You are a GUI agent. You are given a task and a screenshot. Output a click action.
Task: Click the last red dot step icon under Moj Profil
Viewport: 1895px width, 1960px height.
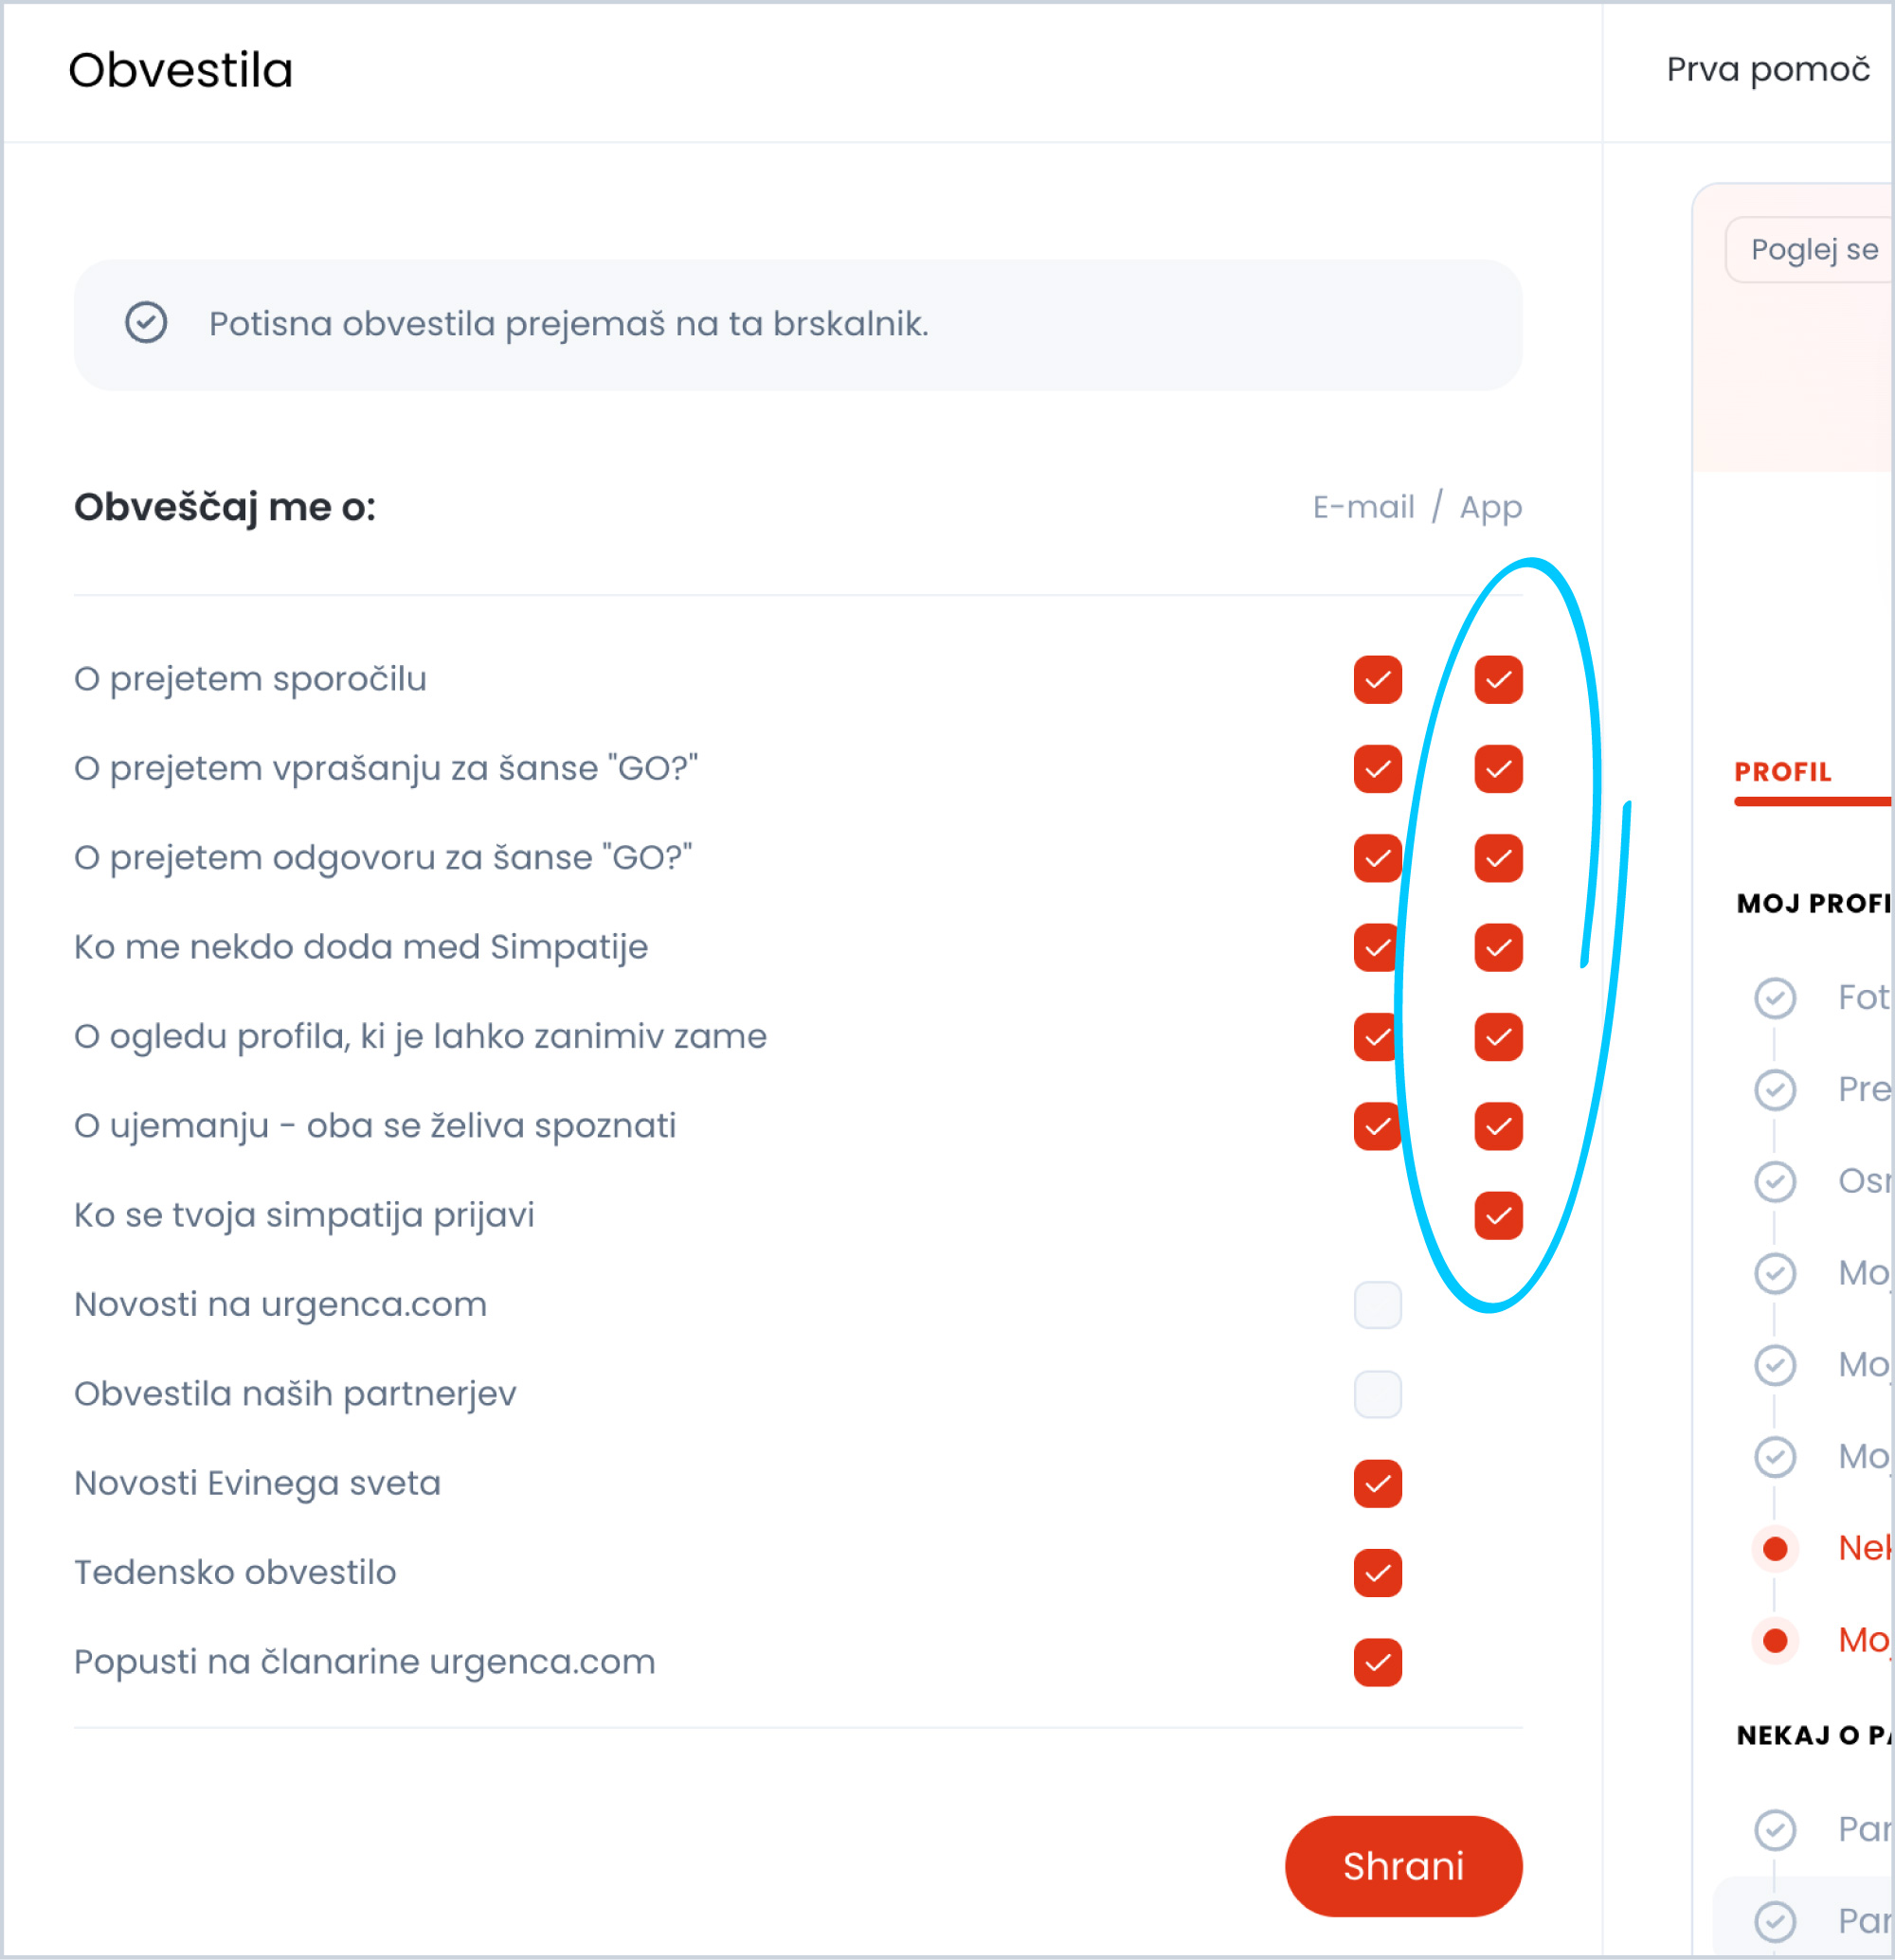(1775, 1641)
